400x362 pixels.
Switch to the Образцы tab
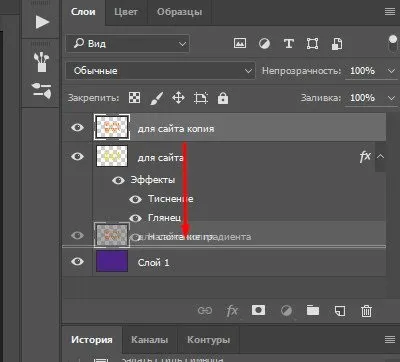click(179, 12)
